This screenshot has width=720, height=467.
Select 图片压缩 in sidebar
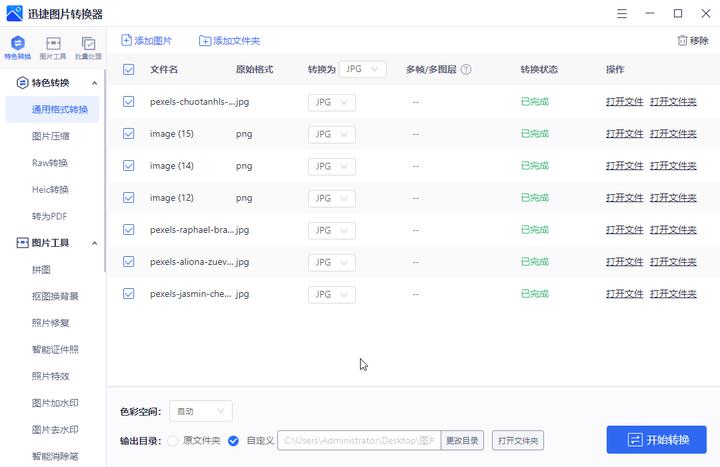coord(51,136)
